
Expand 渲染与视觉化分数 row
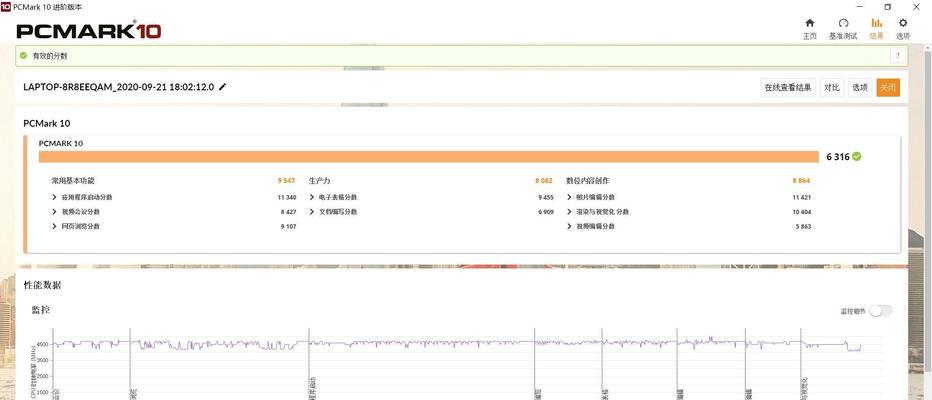569,212
